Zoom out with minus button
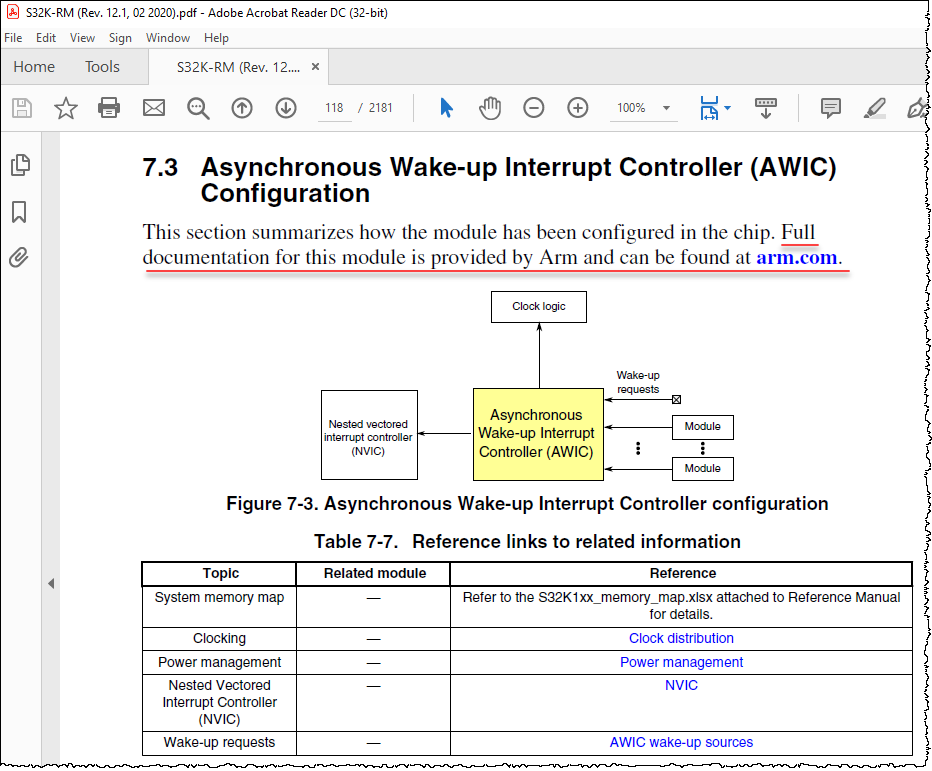 click(x=534, y=108)
